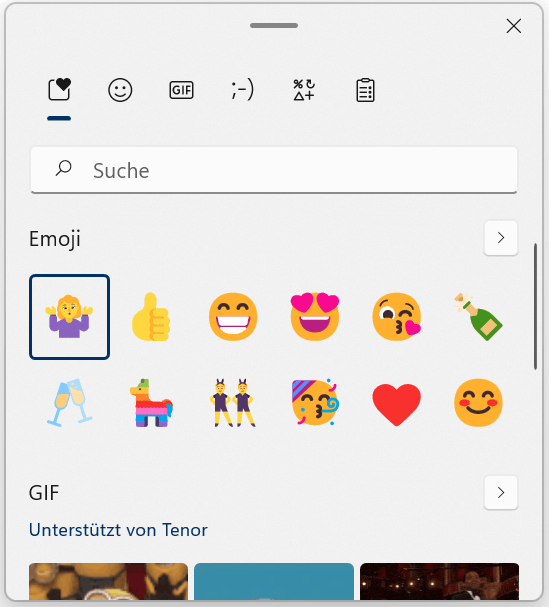This screenshot has height=607, width=549.
Task: Pick the heart-eyes smiley emoji
Action: (315, 317)
